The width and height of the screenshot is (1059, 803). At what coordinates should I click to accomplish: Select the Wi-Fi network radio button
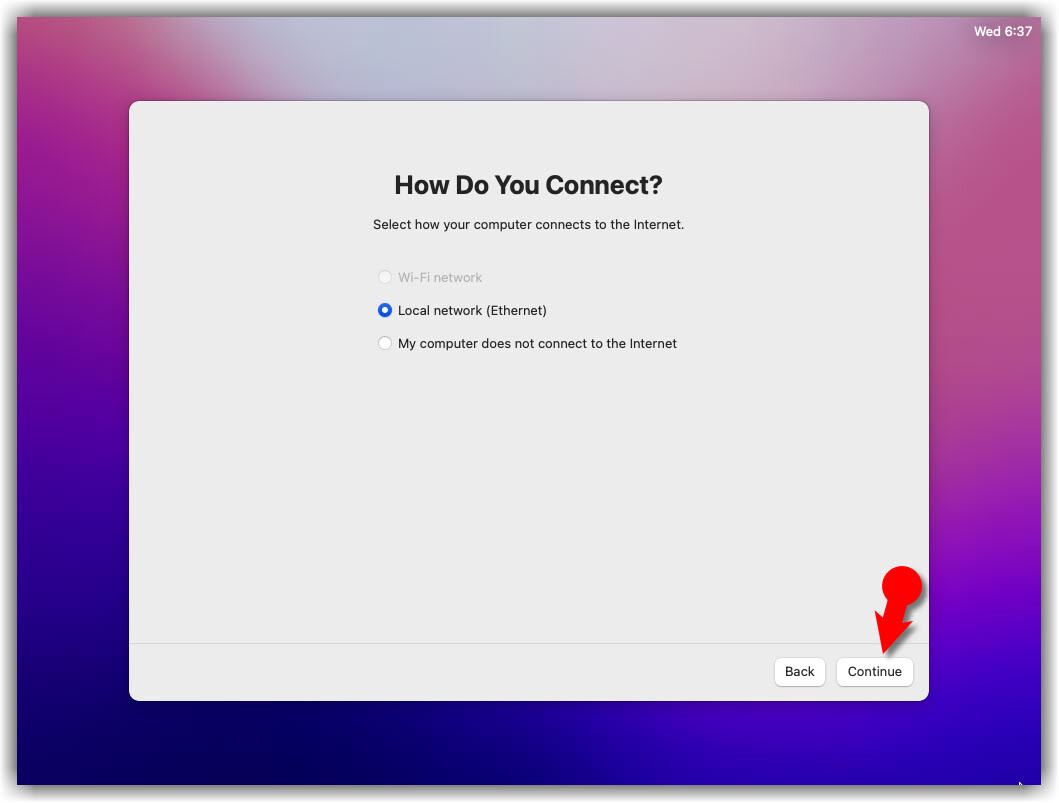[385, 277]
